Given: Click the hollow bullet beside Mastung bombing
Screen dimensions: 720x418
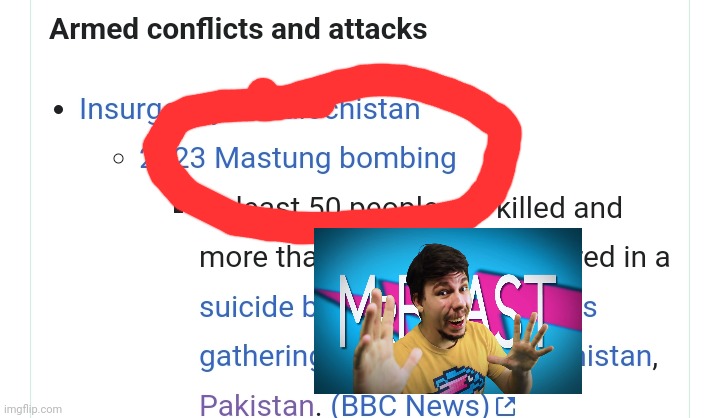Looking at the screenshot, I should 118,158.
